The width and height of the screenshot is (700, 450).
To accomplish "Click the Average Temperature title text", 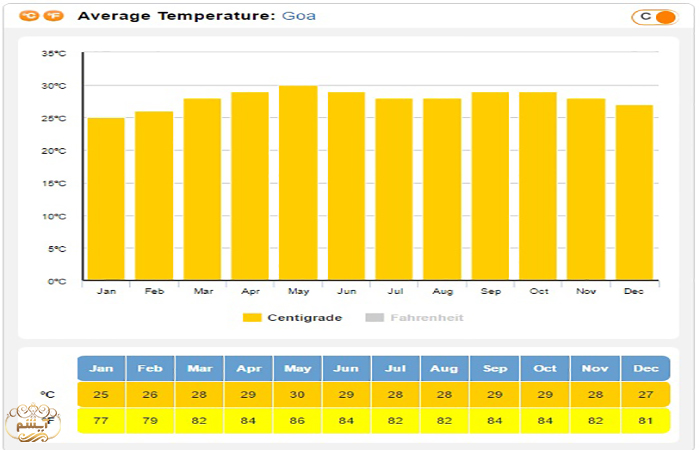I will [175, 16].
